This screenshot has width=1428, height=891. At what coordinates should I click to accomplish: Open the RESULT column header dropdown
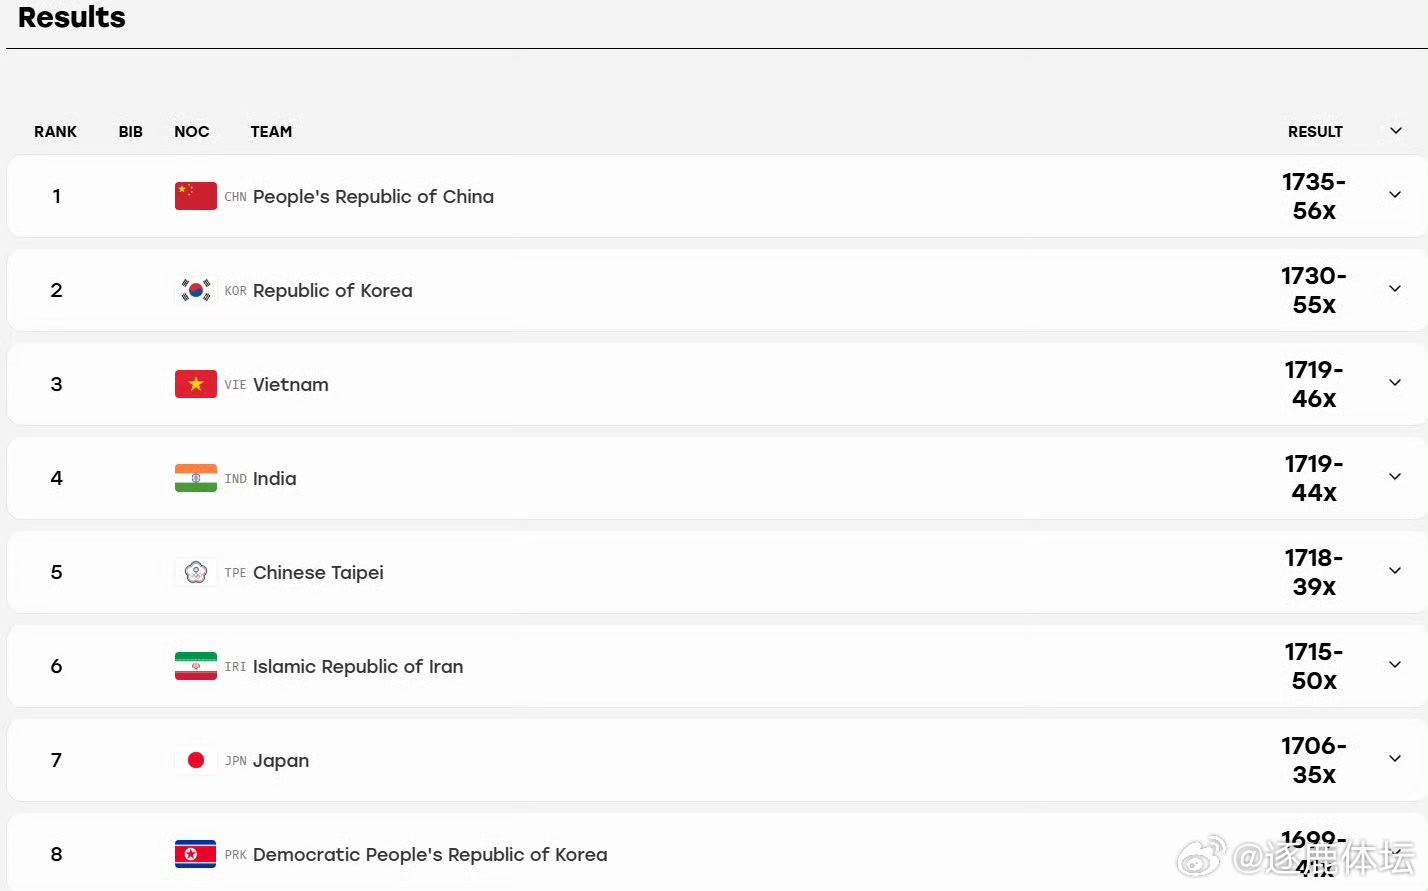tap(1396, 131)
